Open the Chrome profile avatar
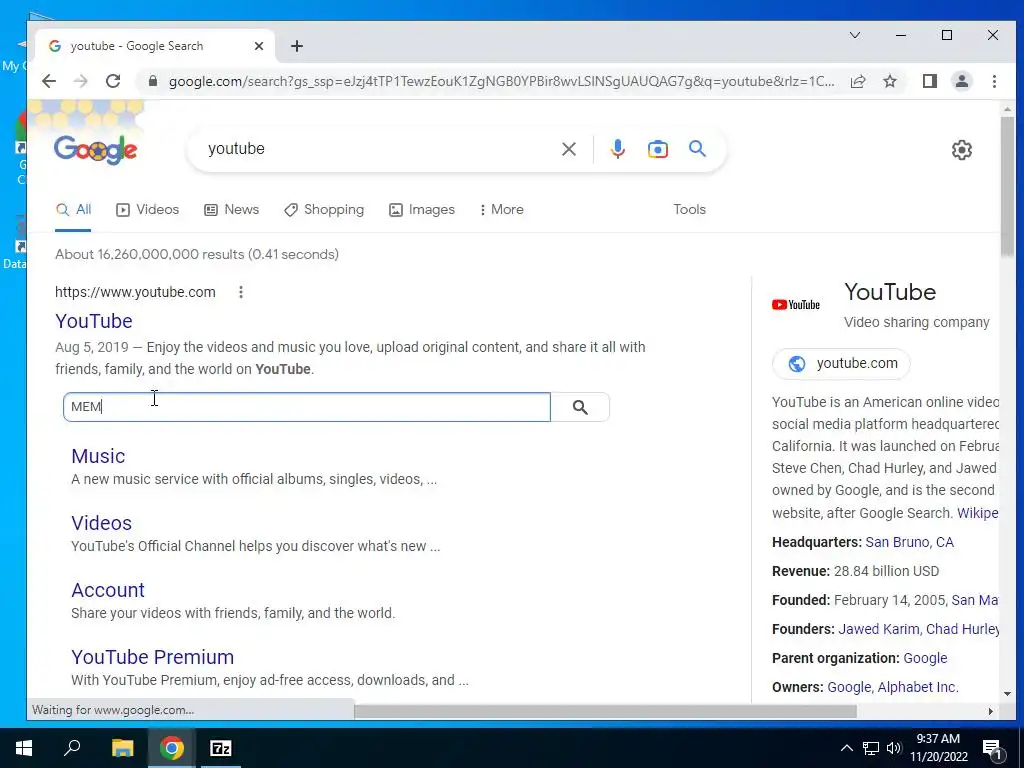Image resolution: width=1024 pixels, height=768 pixels. pos(962,81)
